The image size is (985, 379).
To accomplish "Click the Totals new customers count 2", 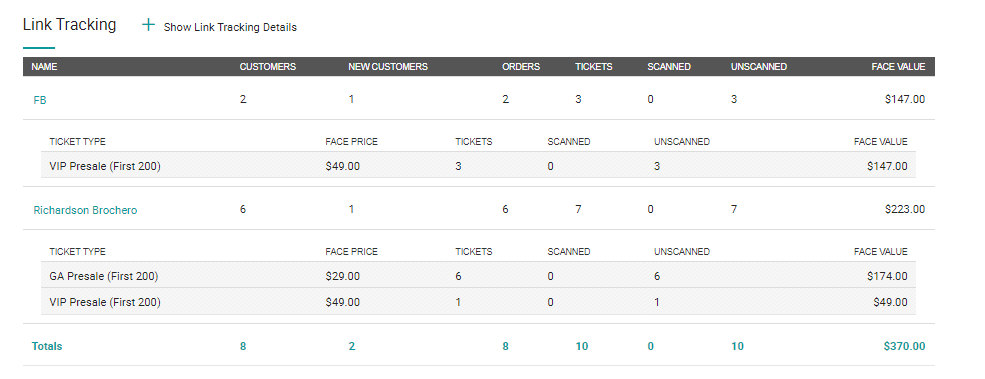I will 352,346.
